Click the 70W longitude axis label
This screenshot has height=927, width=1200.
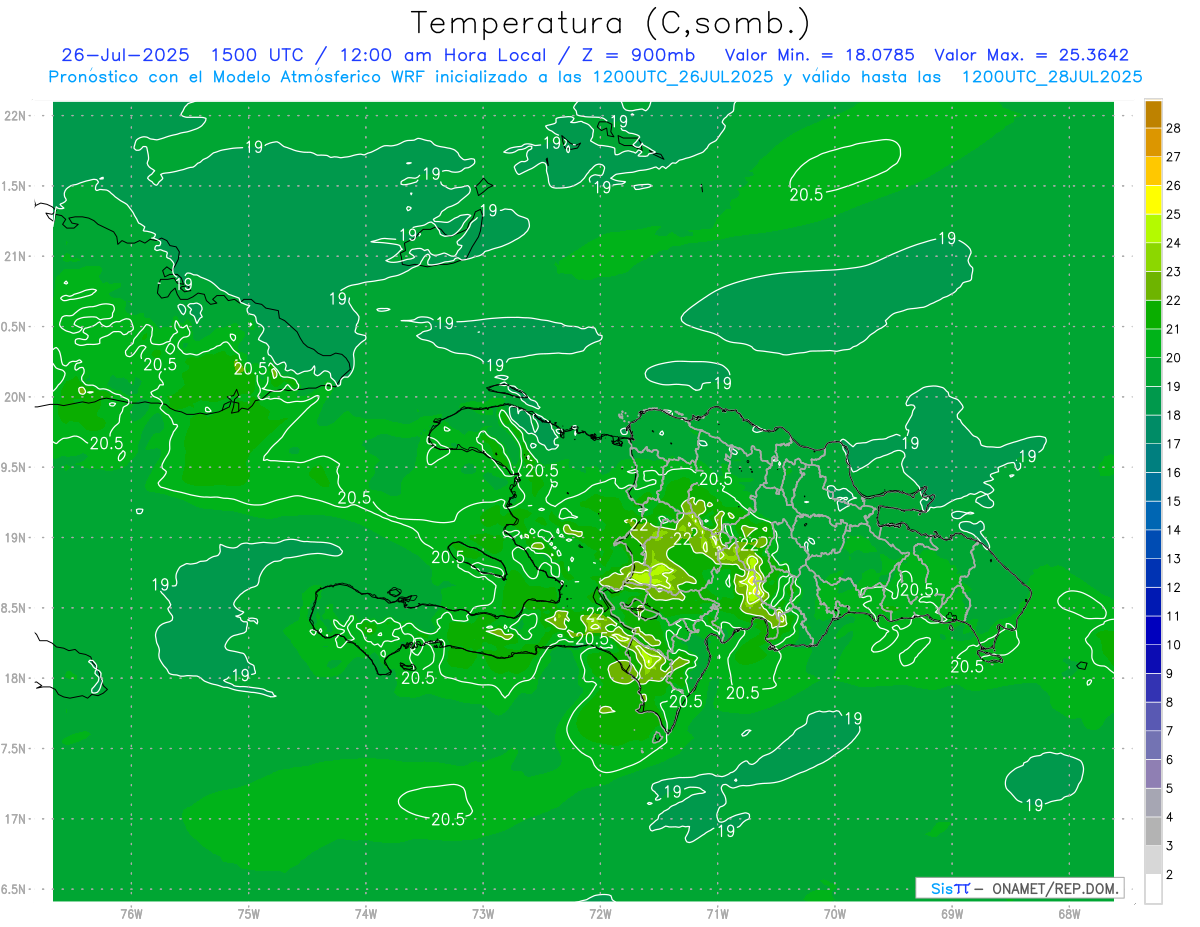click(835, 913)
